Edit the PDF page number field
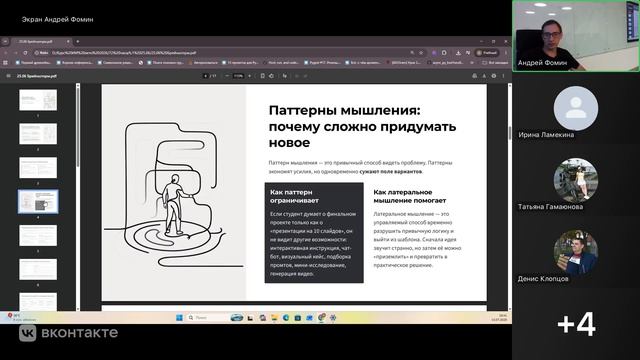Viewport: 640px width, 360px height. coord(205,76)
